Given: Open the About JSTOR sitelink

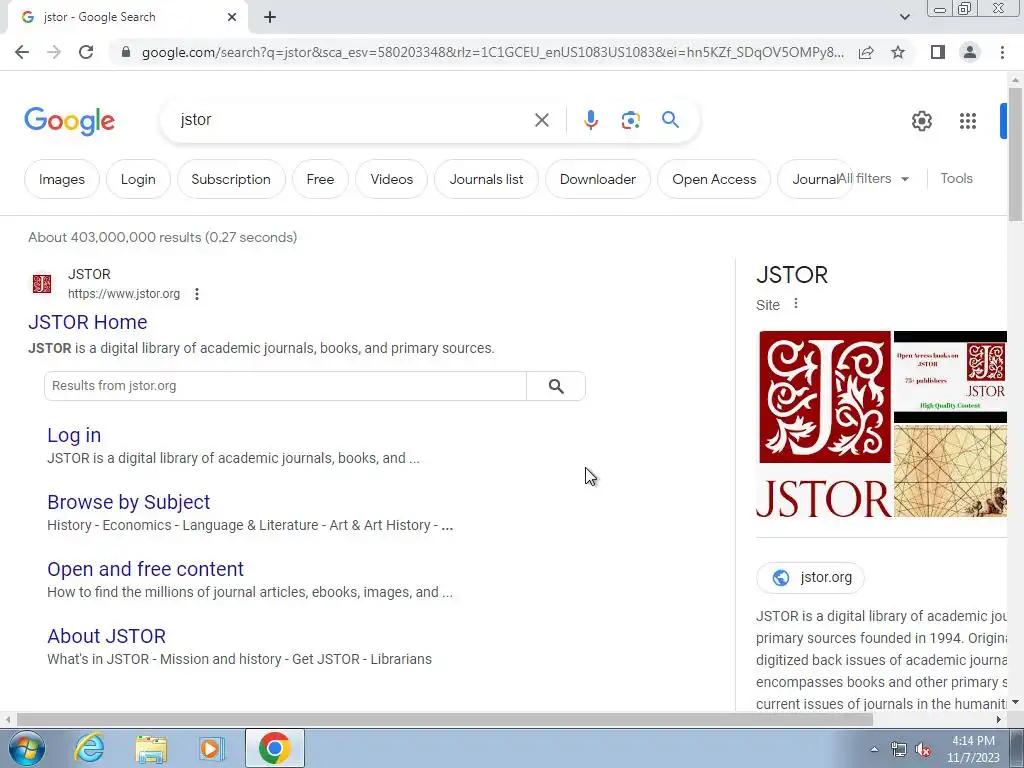Looking at the screenshot, I should click(x=106, y=635).
